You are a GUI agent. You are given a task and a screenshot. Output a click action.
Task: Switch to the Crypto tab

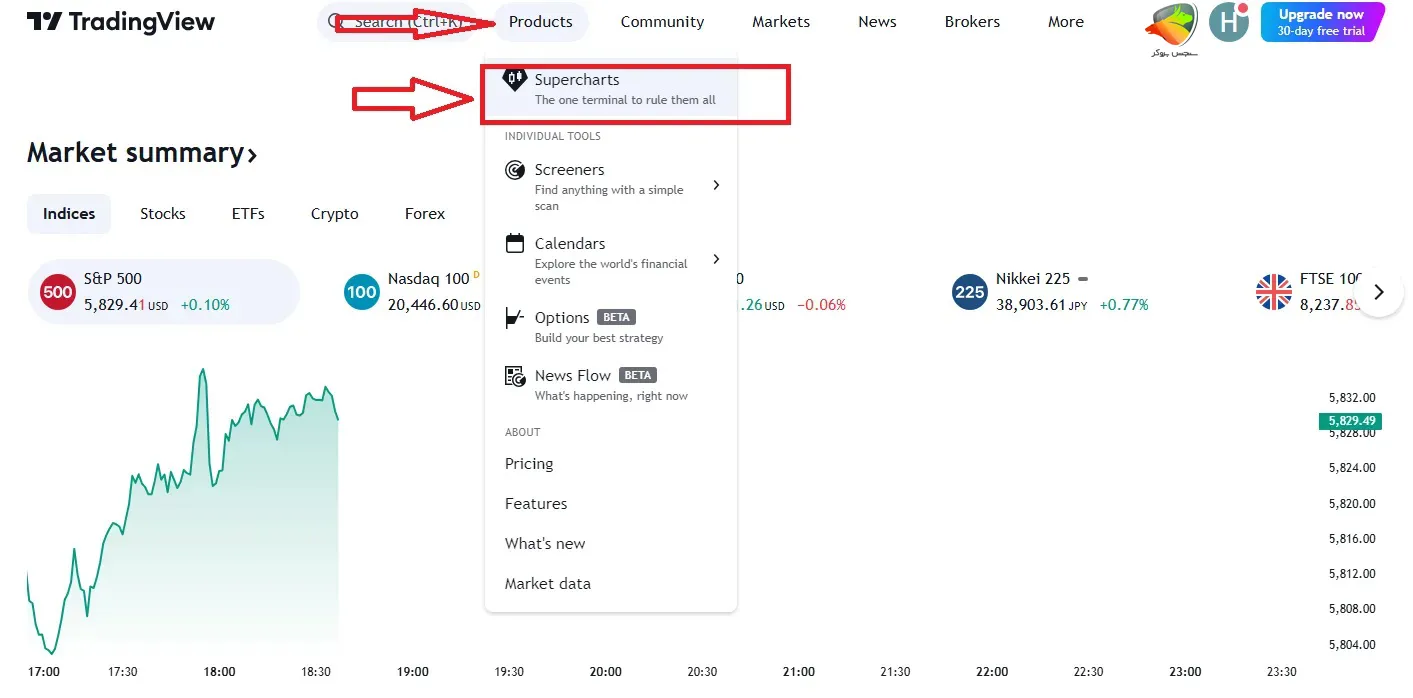[x=334, y=214]
